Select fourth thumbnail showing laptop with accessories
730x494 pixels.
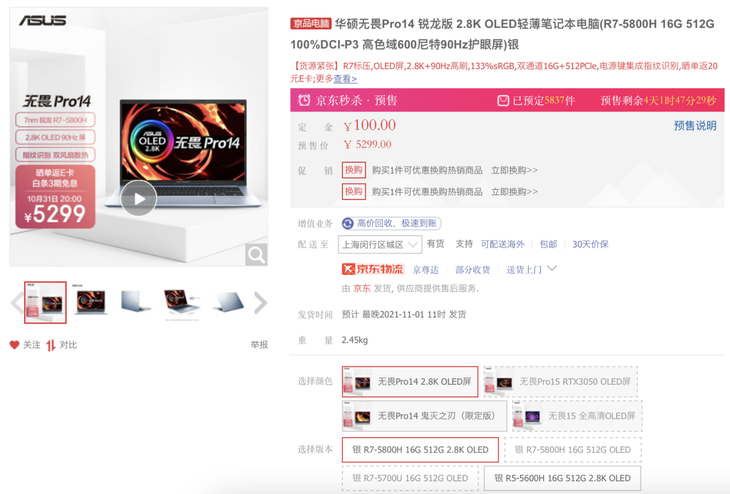[x=182, y=304]
